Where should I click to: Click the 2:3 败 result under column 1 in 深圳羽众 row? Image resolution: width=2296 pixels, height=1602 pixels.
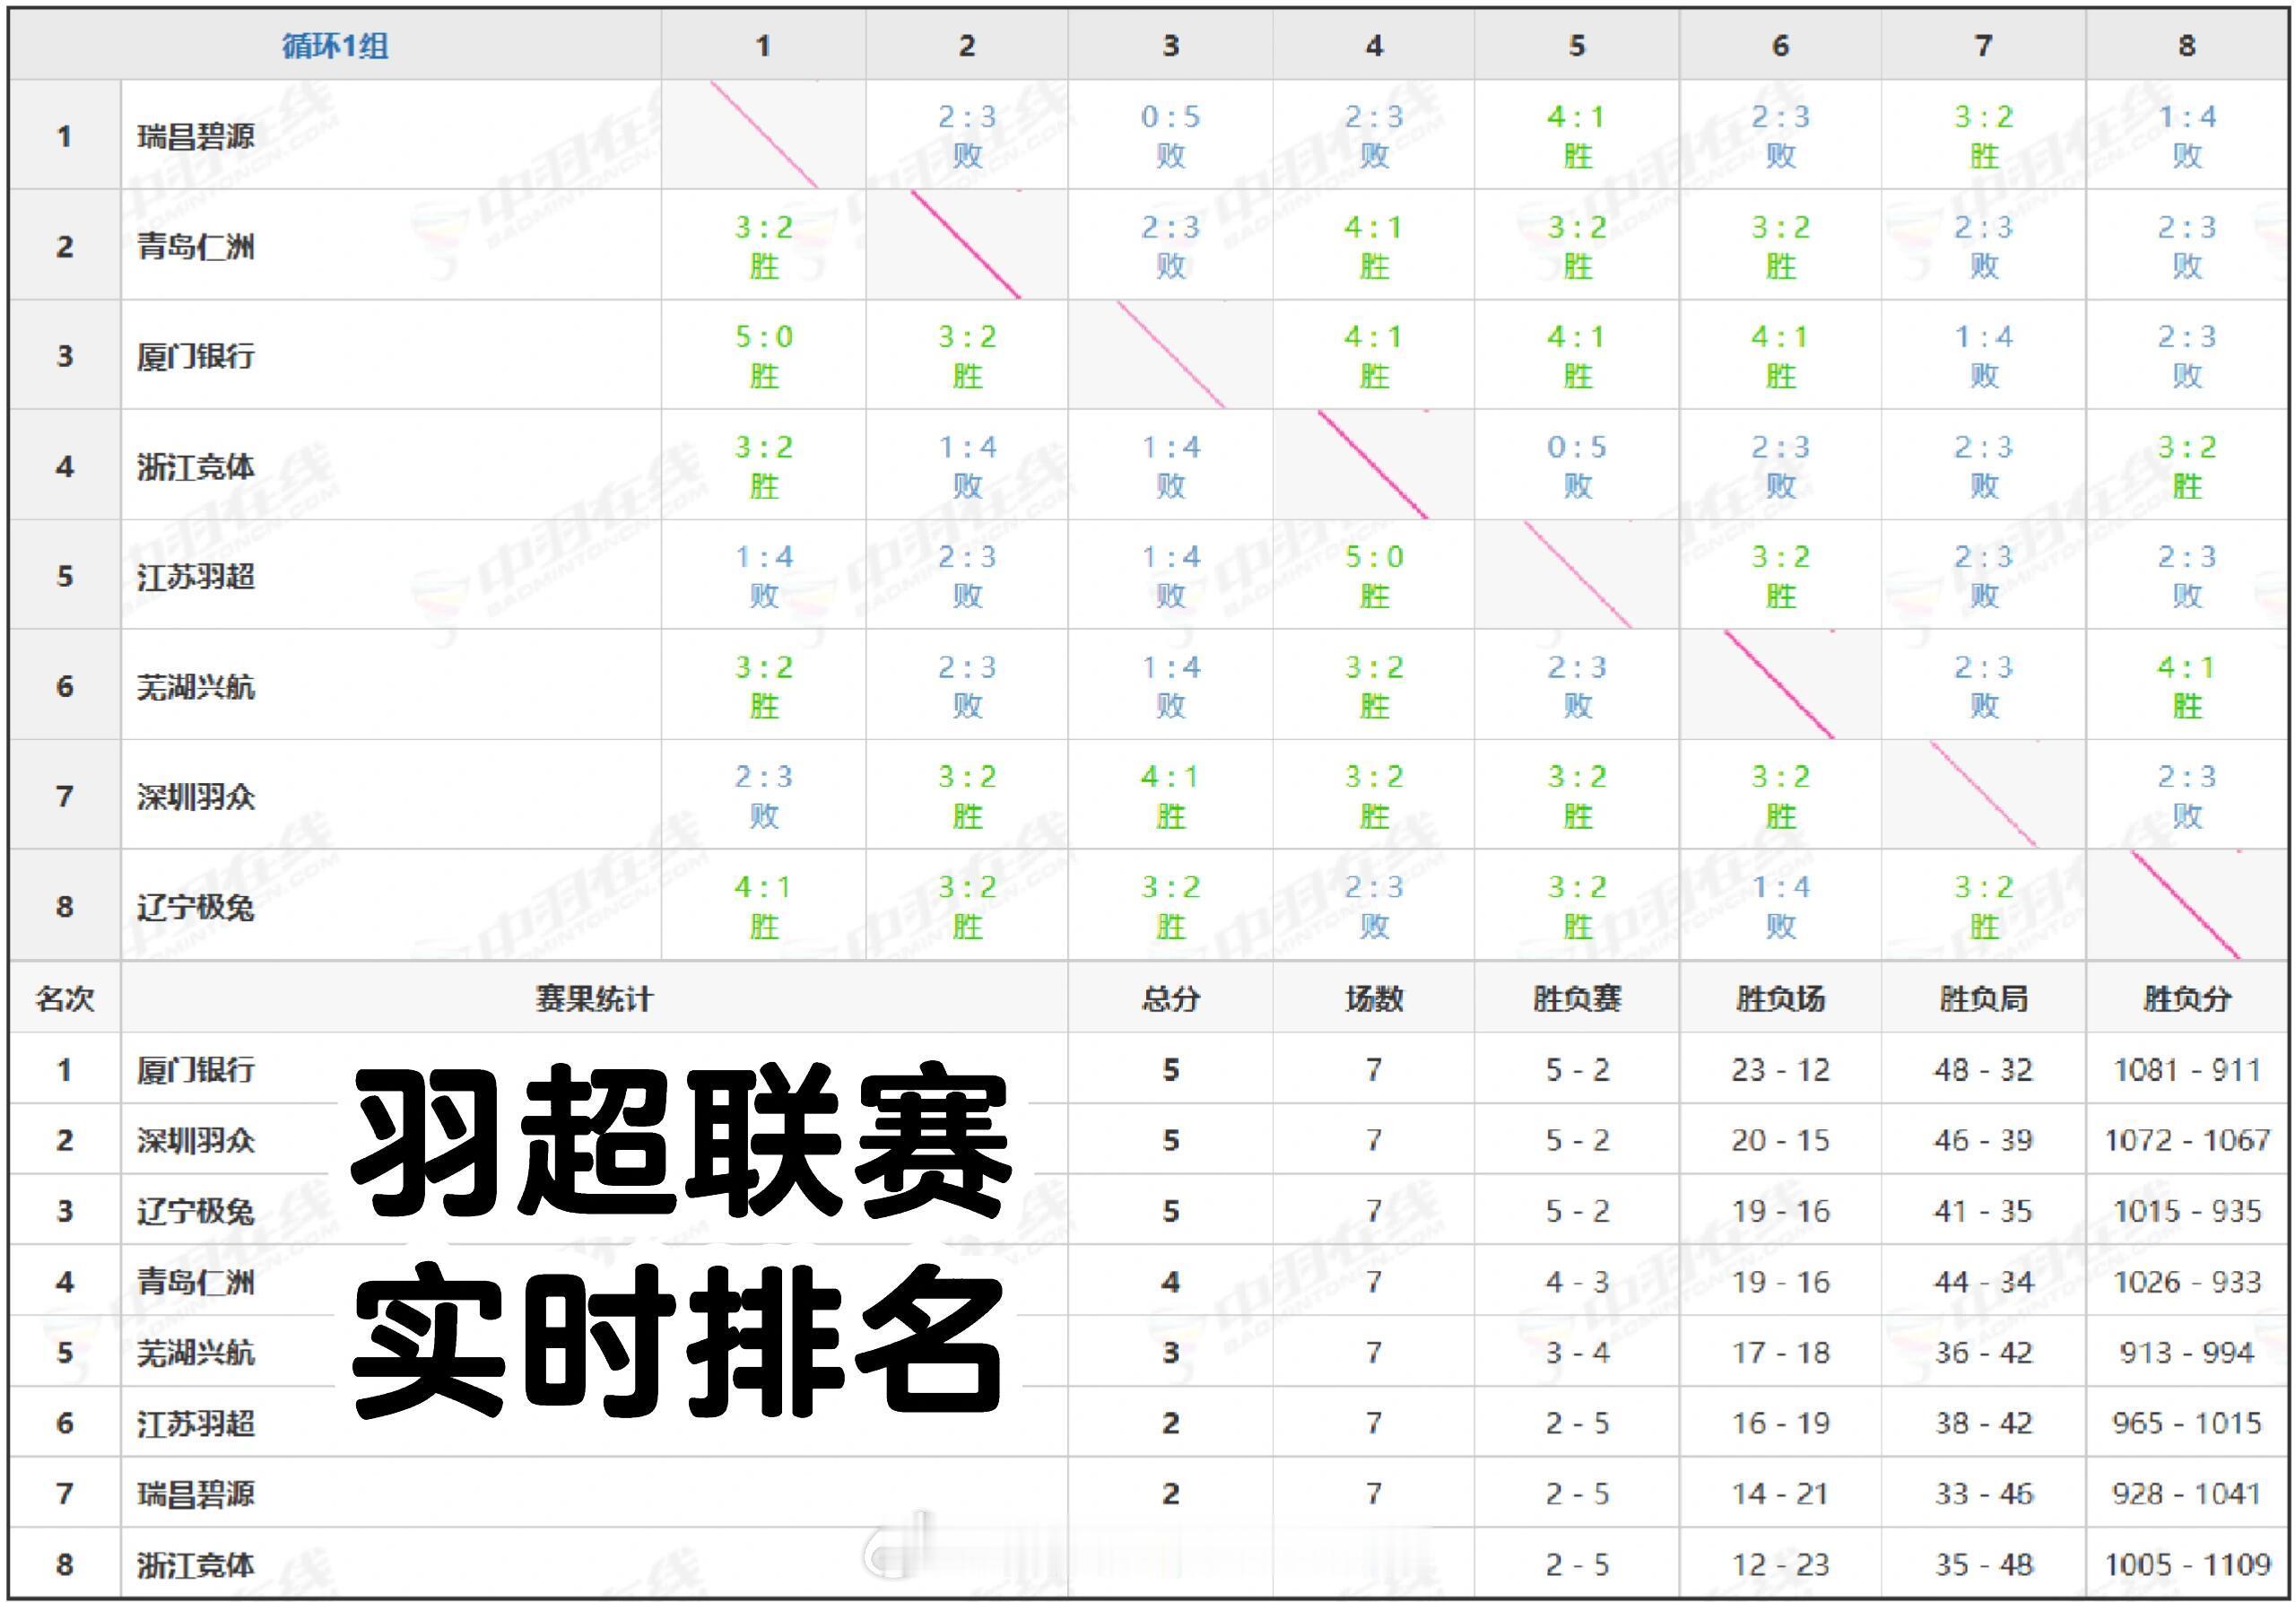pyautogui.click(x=764, y=796)
